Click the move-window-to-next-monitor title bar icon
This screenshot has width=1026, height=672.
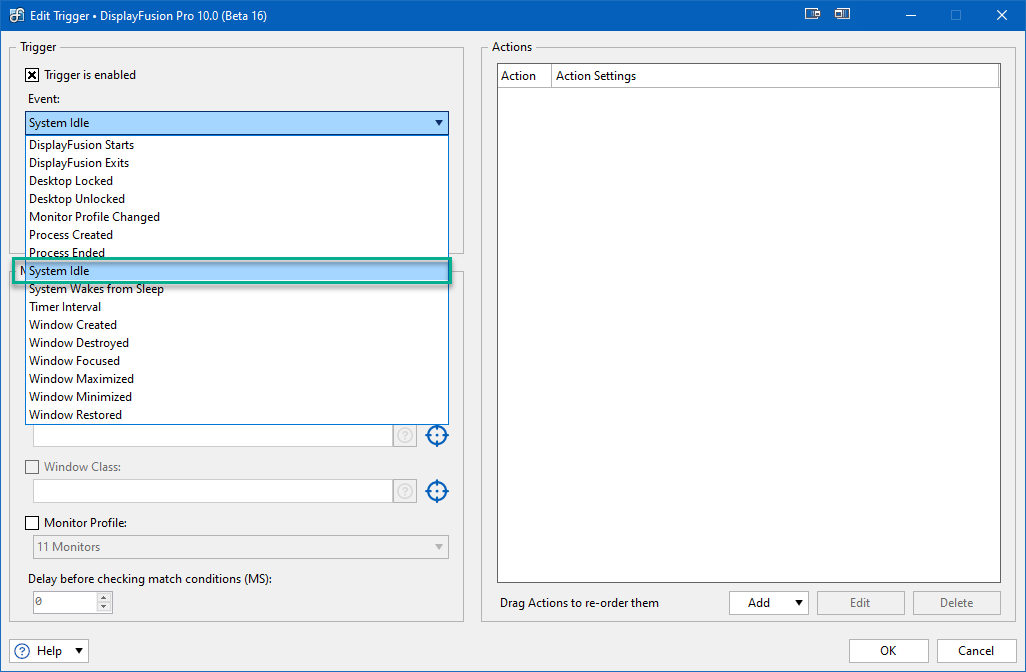tap(811, 15)
